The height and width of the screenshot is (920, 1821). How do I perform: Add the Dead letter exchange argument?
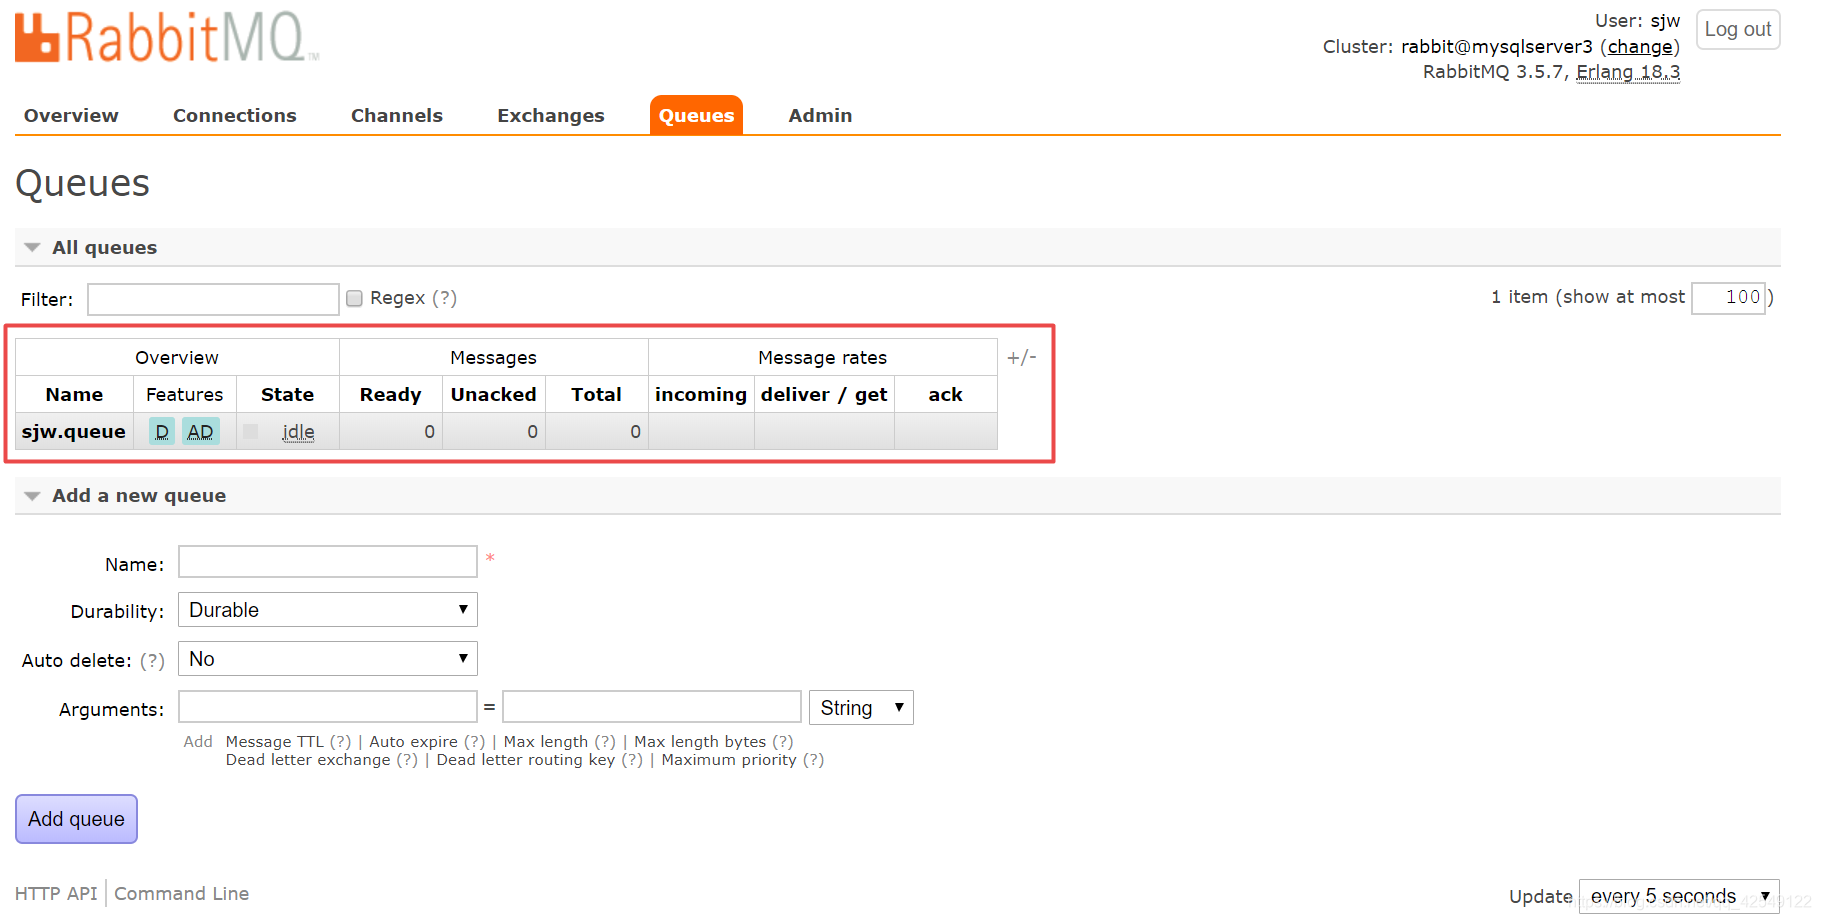(x=308, y=760)
